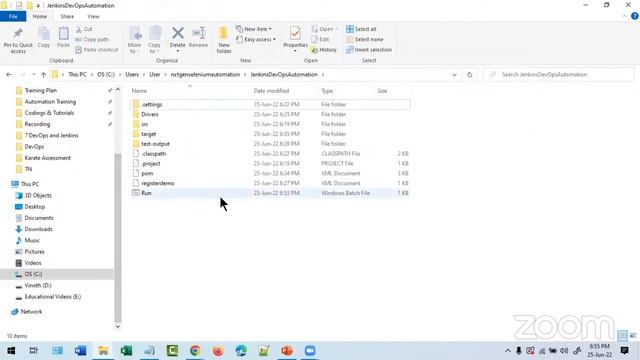Select the target folder
Image resolution: width=640 pixels, height=360 pixels.
click(270, 134)
